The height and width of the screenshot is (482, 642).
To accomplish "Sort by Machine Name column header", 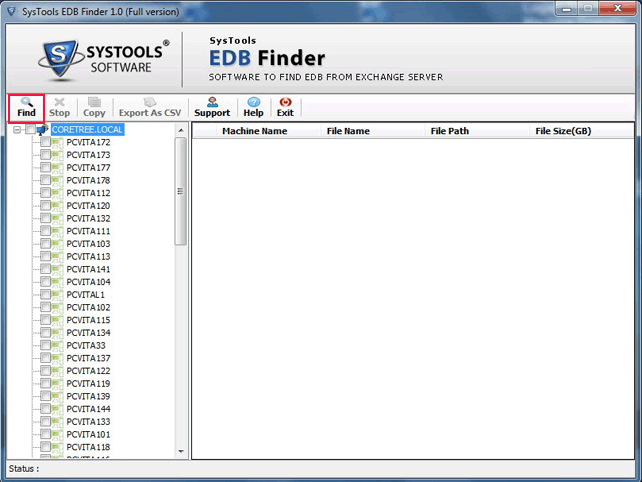I will [x=268, y=131].
